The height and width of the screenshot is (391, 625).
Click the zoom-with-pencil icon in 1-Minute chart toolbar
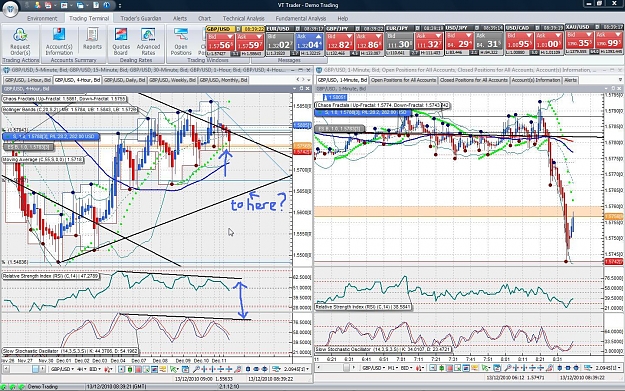550,368
